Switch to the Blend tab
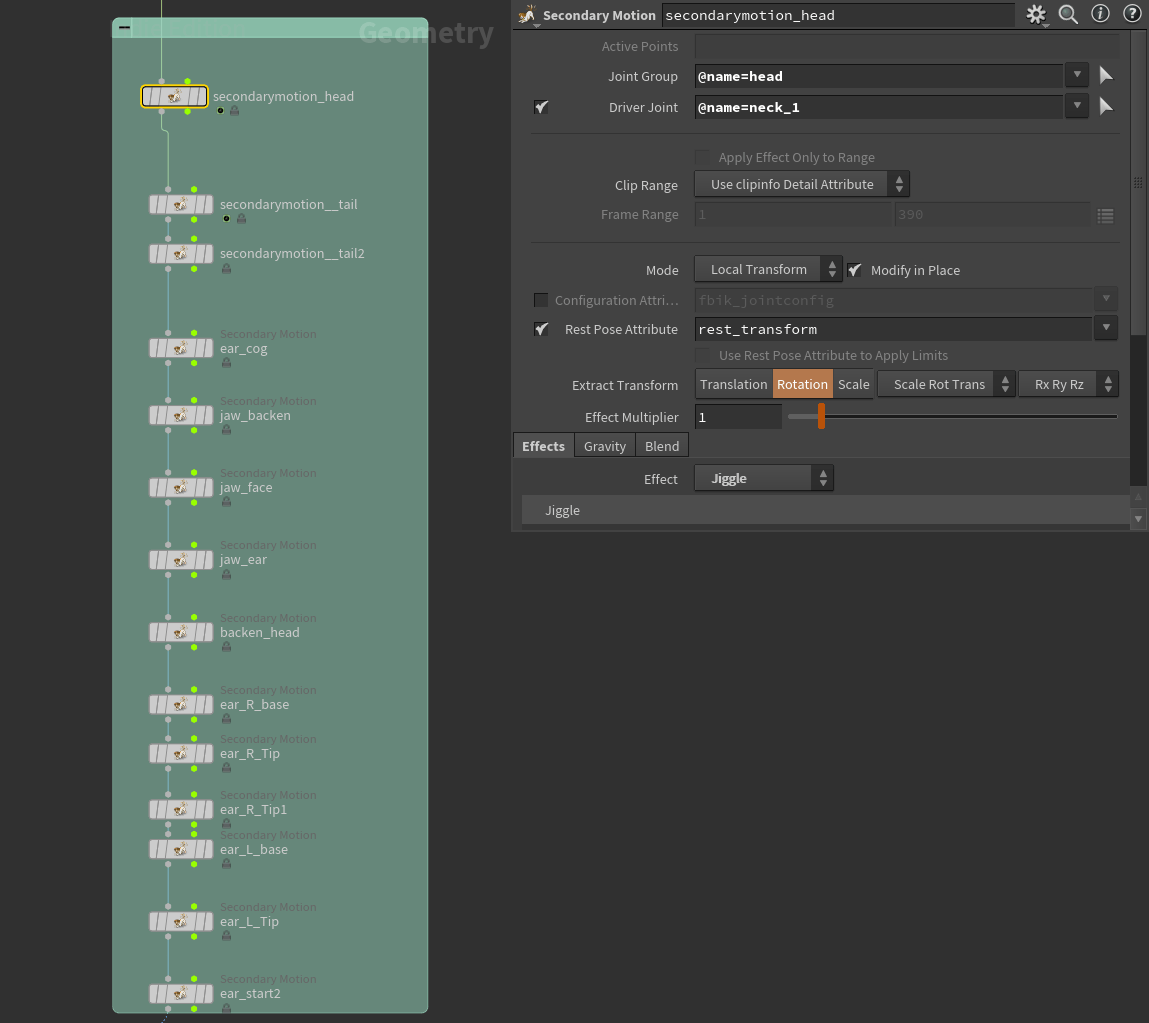1149x1023 pixels. pos(662,447)
